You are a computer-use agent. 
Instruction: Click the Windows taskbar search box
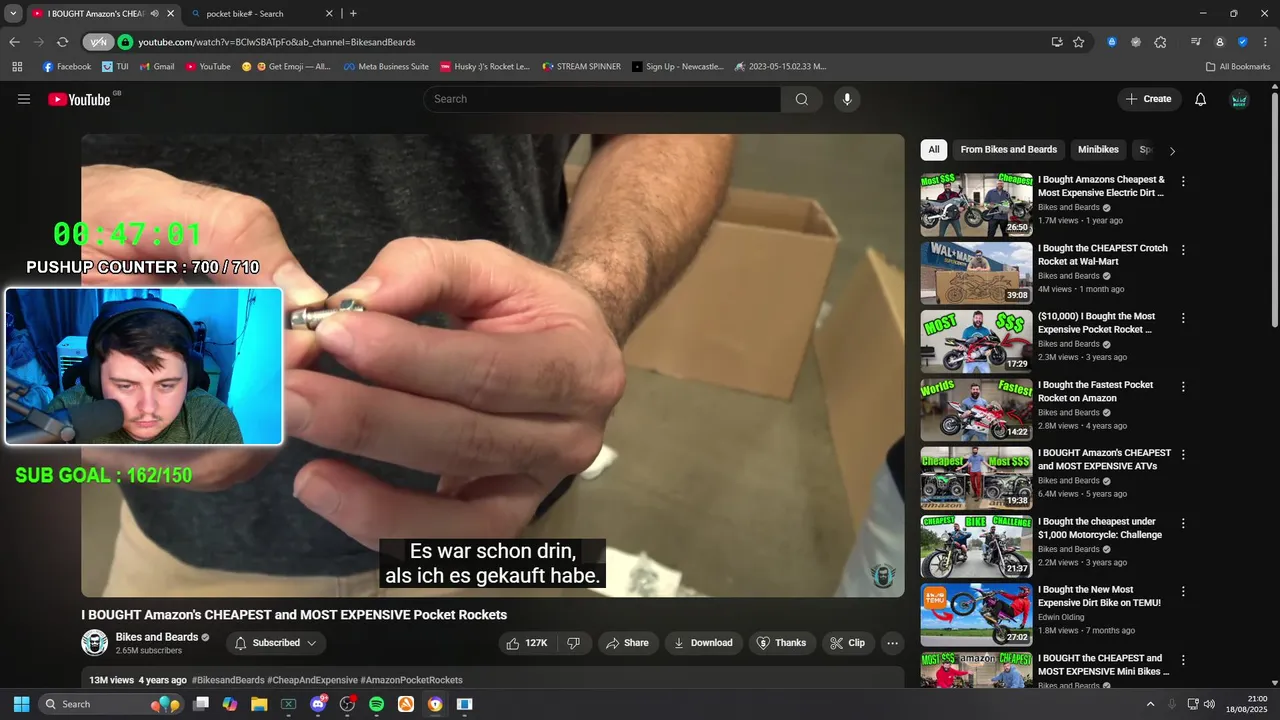click(112, 704)
